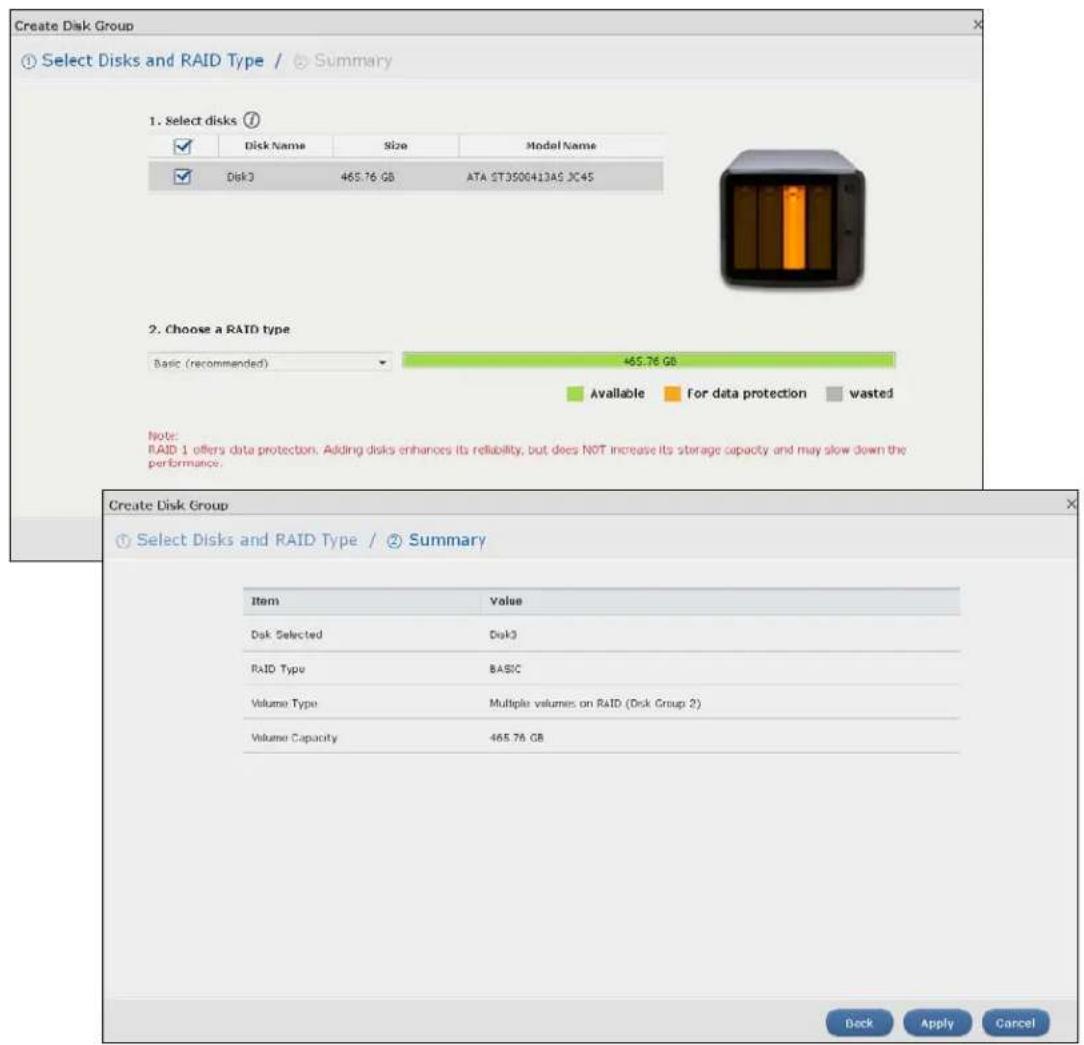The image size is (1084, 1045).
Task: Open the Basic (recommended) RAID type dropdown
Action: click(x=270, y=363)
